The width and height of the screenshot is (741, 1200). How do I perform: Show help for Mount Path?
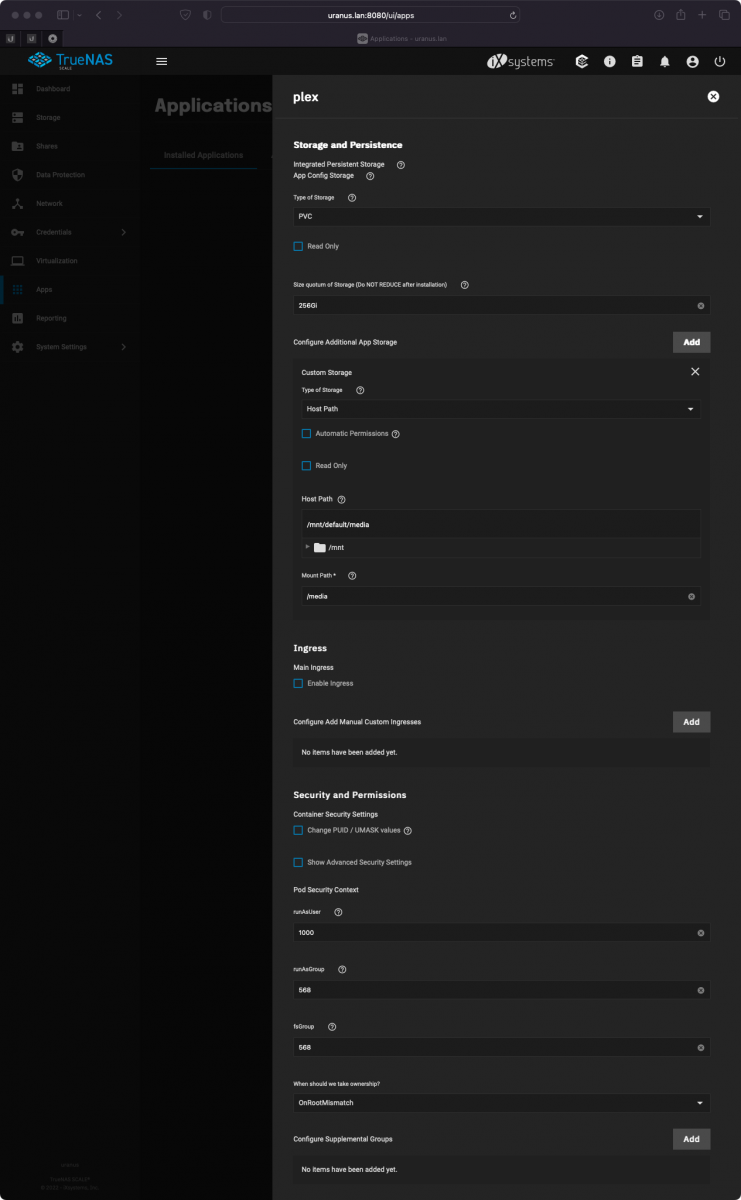352,576
